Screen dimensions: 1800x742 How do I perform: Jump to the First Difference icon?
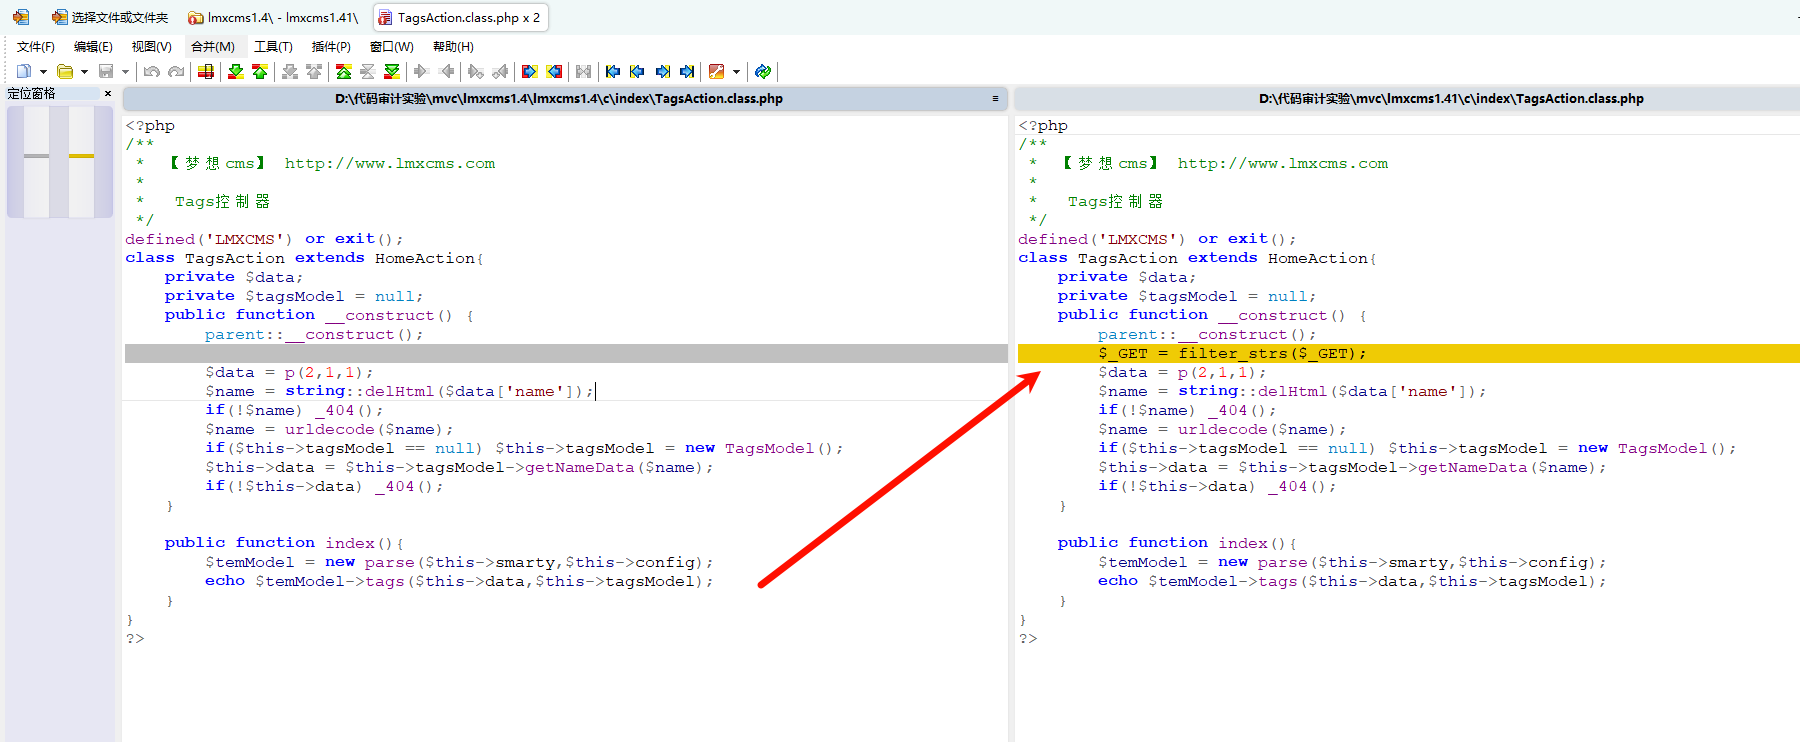click(344, 71)
